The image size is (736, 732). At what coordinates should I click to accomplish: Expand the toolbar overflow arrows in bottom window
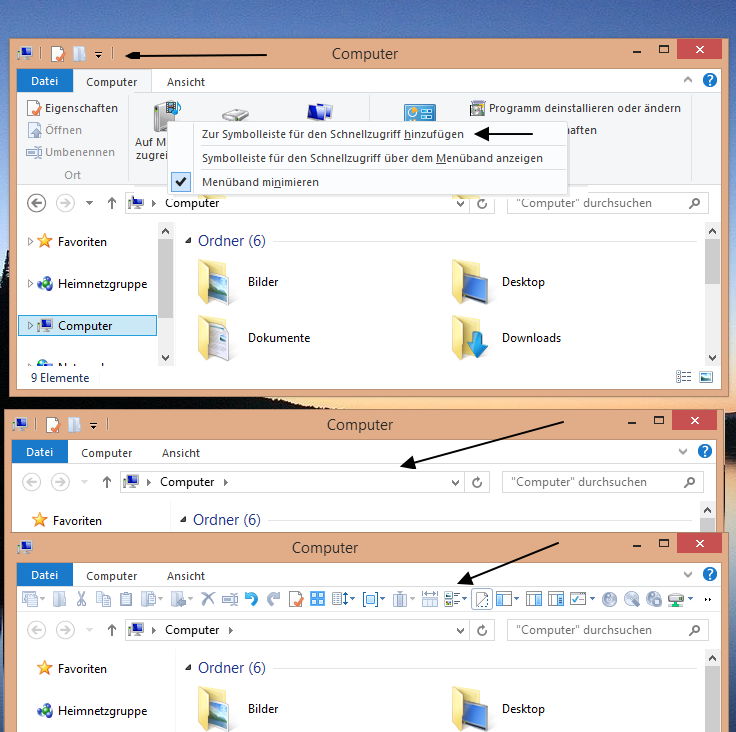[x=708, y=600]
